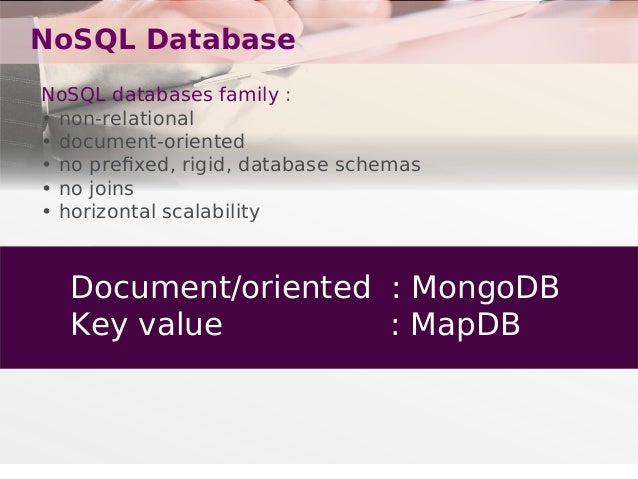Viewport: 638px width, 479px height.
Task: Click the 'Key value' label
Action: 146,324
